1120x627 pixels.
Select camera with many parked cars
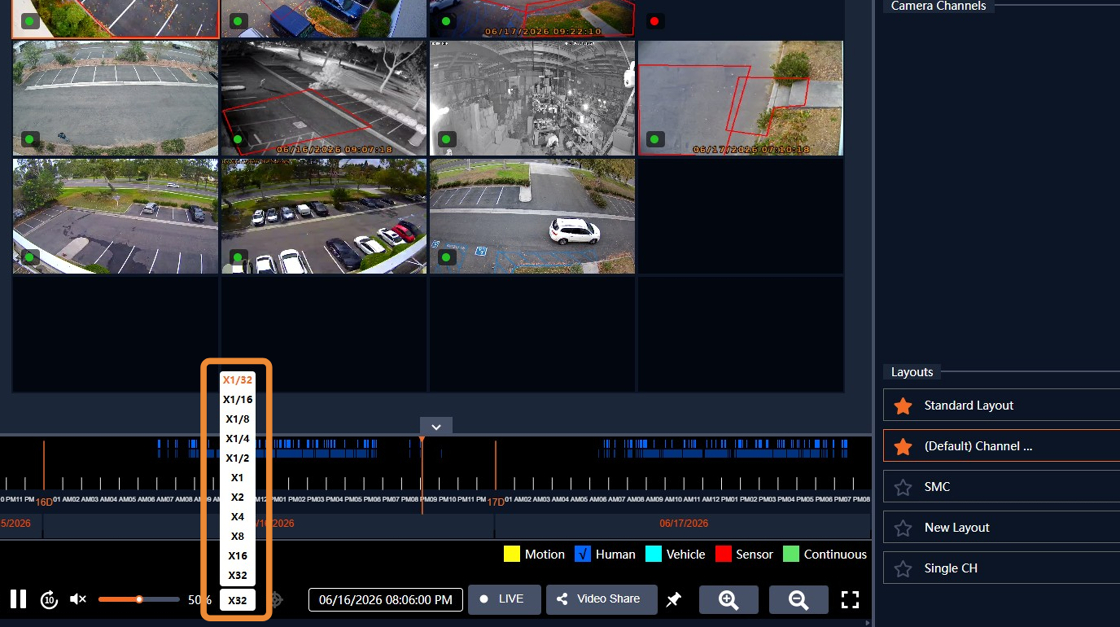(x=324, y=216)
